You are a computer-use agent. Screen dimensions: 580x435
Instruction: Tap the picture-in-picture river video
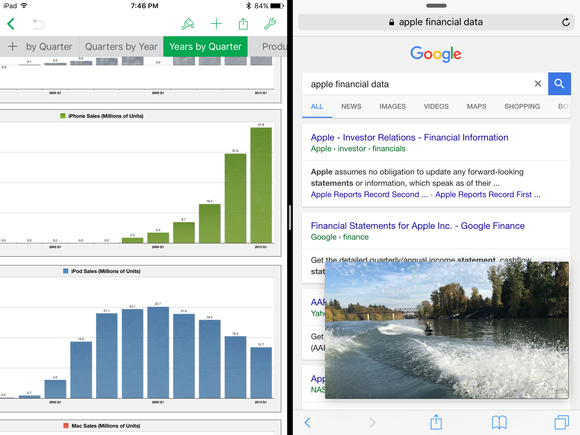coord(447,330)
